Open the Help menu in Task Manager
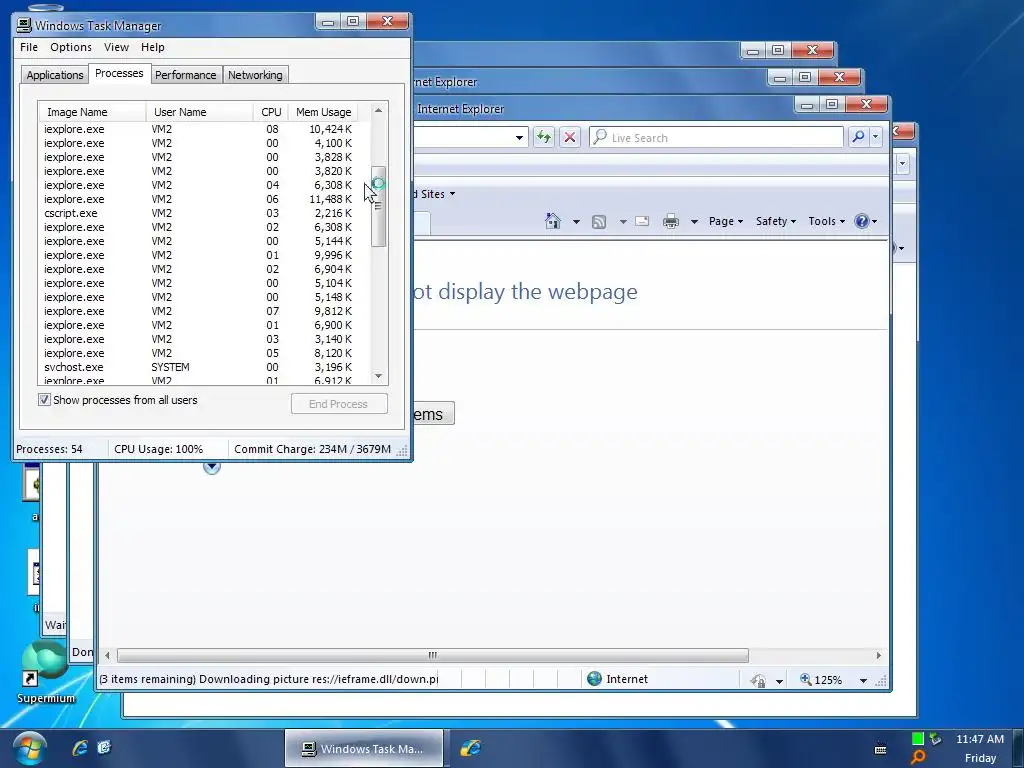 pyautogui.click(x=153, y=47)
